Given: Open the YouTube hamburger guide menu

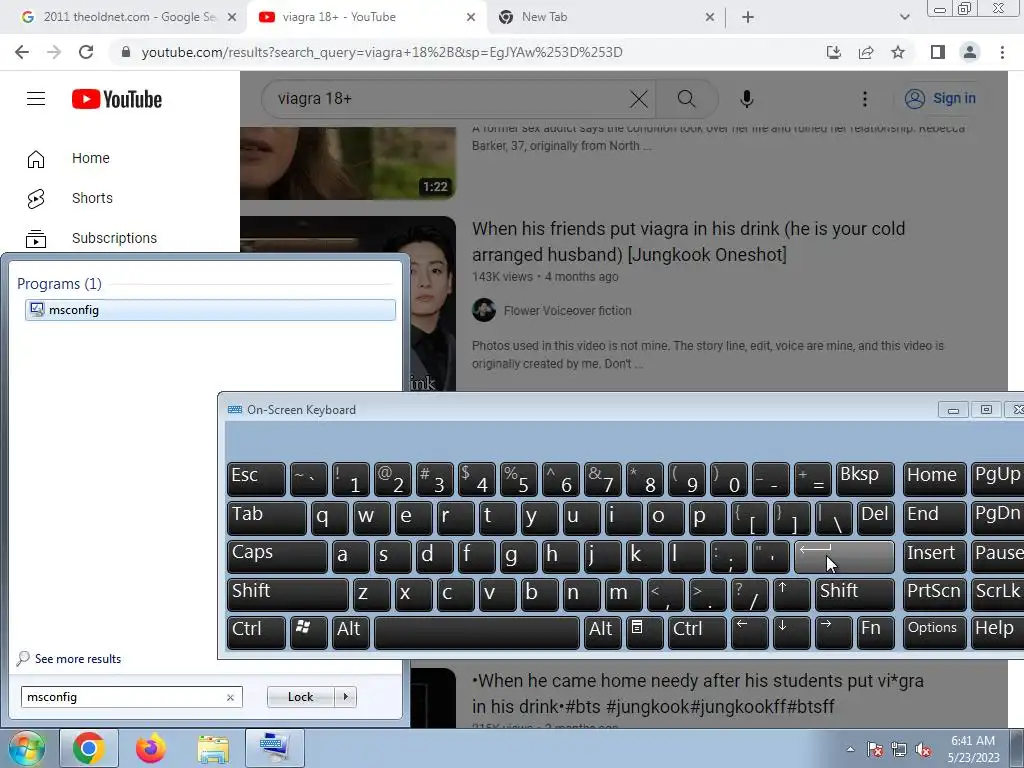Looking at the screenshot, I should tap(36, 99).
